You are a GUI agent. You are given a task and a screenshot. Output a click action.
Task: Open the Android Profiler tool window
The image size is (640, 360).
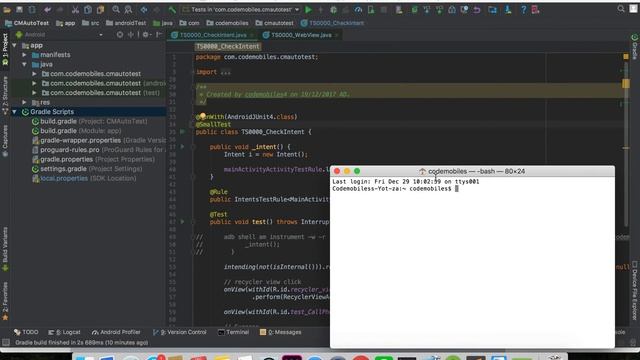pyautogui.click(x=116, y=332)
